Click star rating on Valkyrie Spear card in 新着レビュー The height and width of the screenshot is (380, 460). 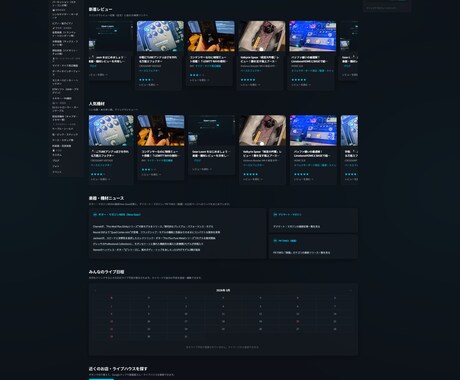pos(248,80)
